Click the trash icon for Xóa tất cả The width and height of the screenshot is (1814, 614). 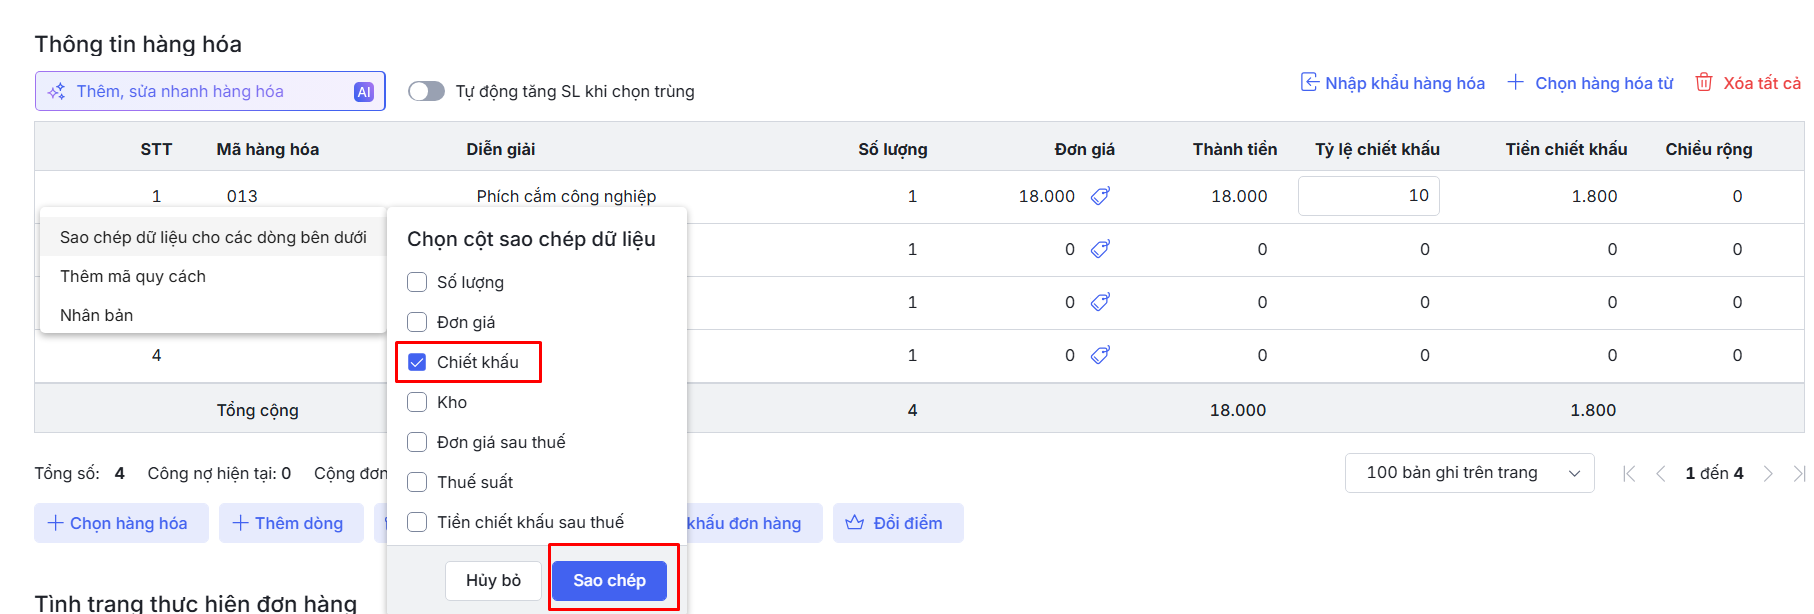click(x=1704, y=82)
